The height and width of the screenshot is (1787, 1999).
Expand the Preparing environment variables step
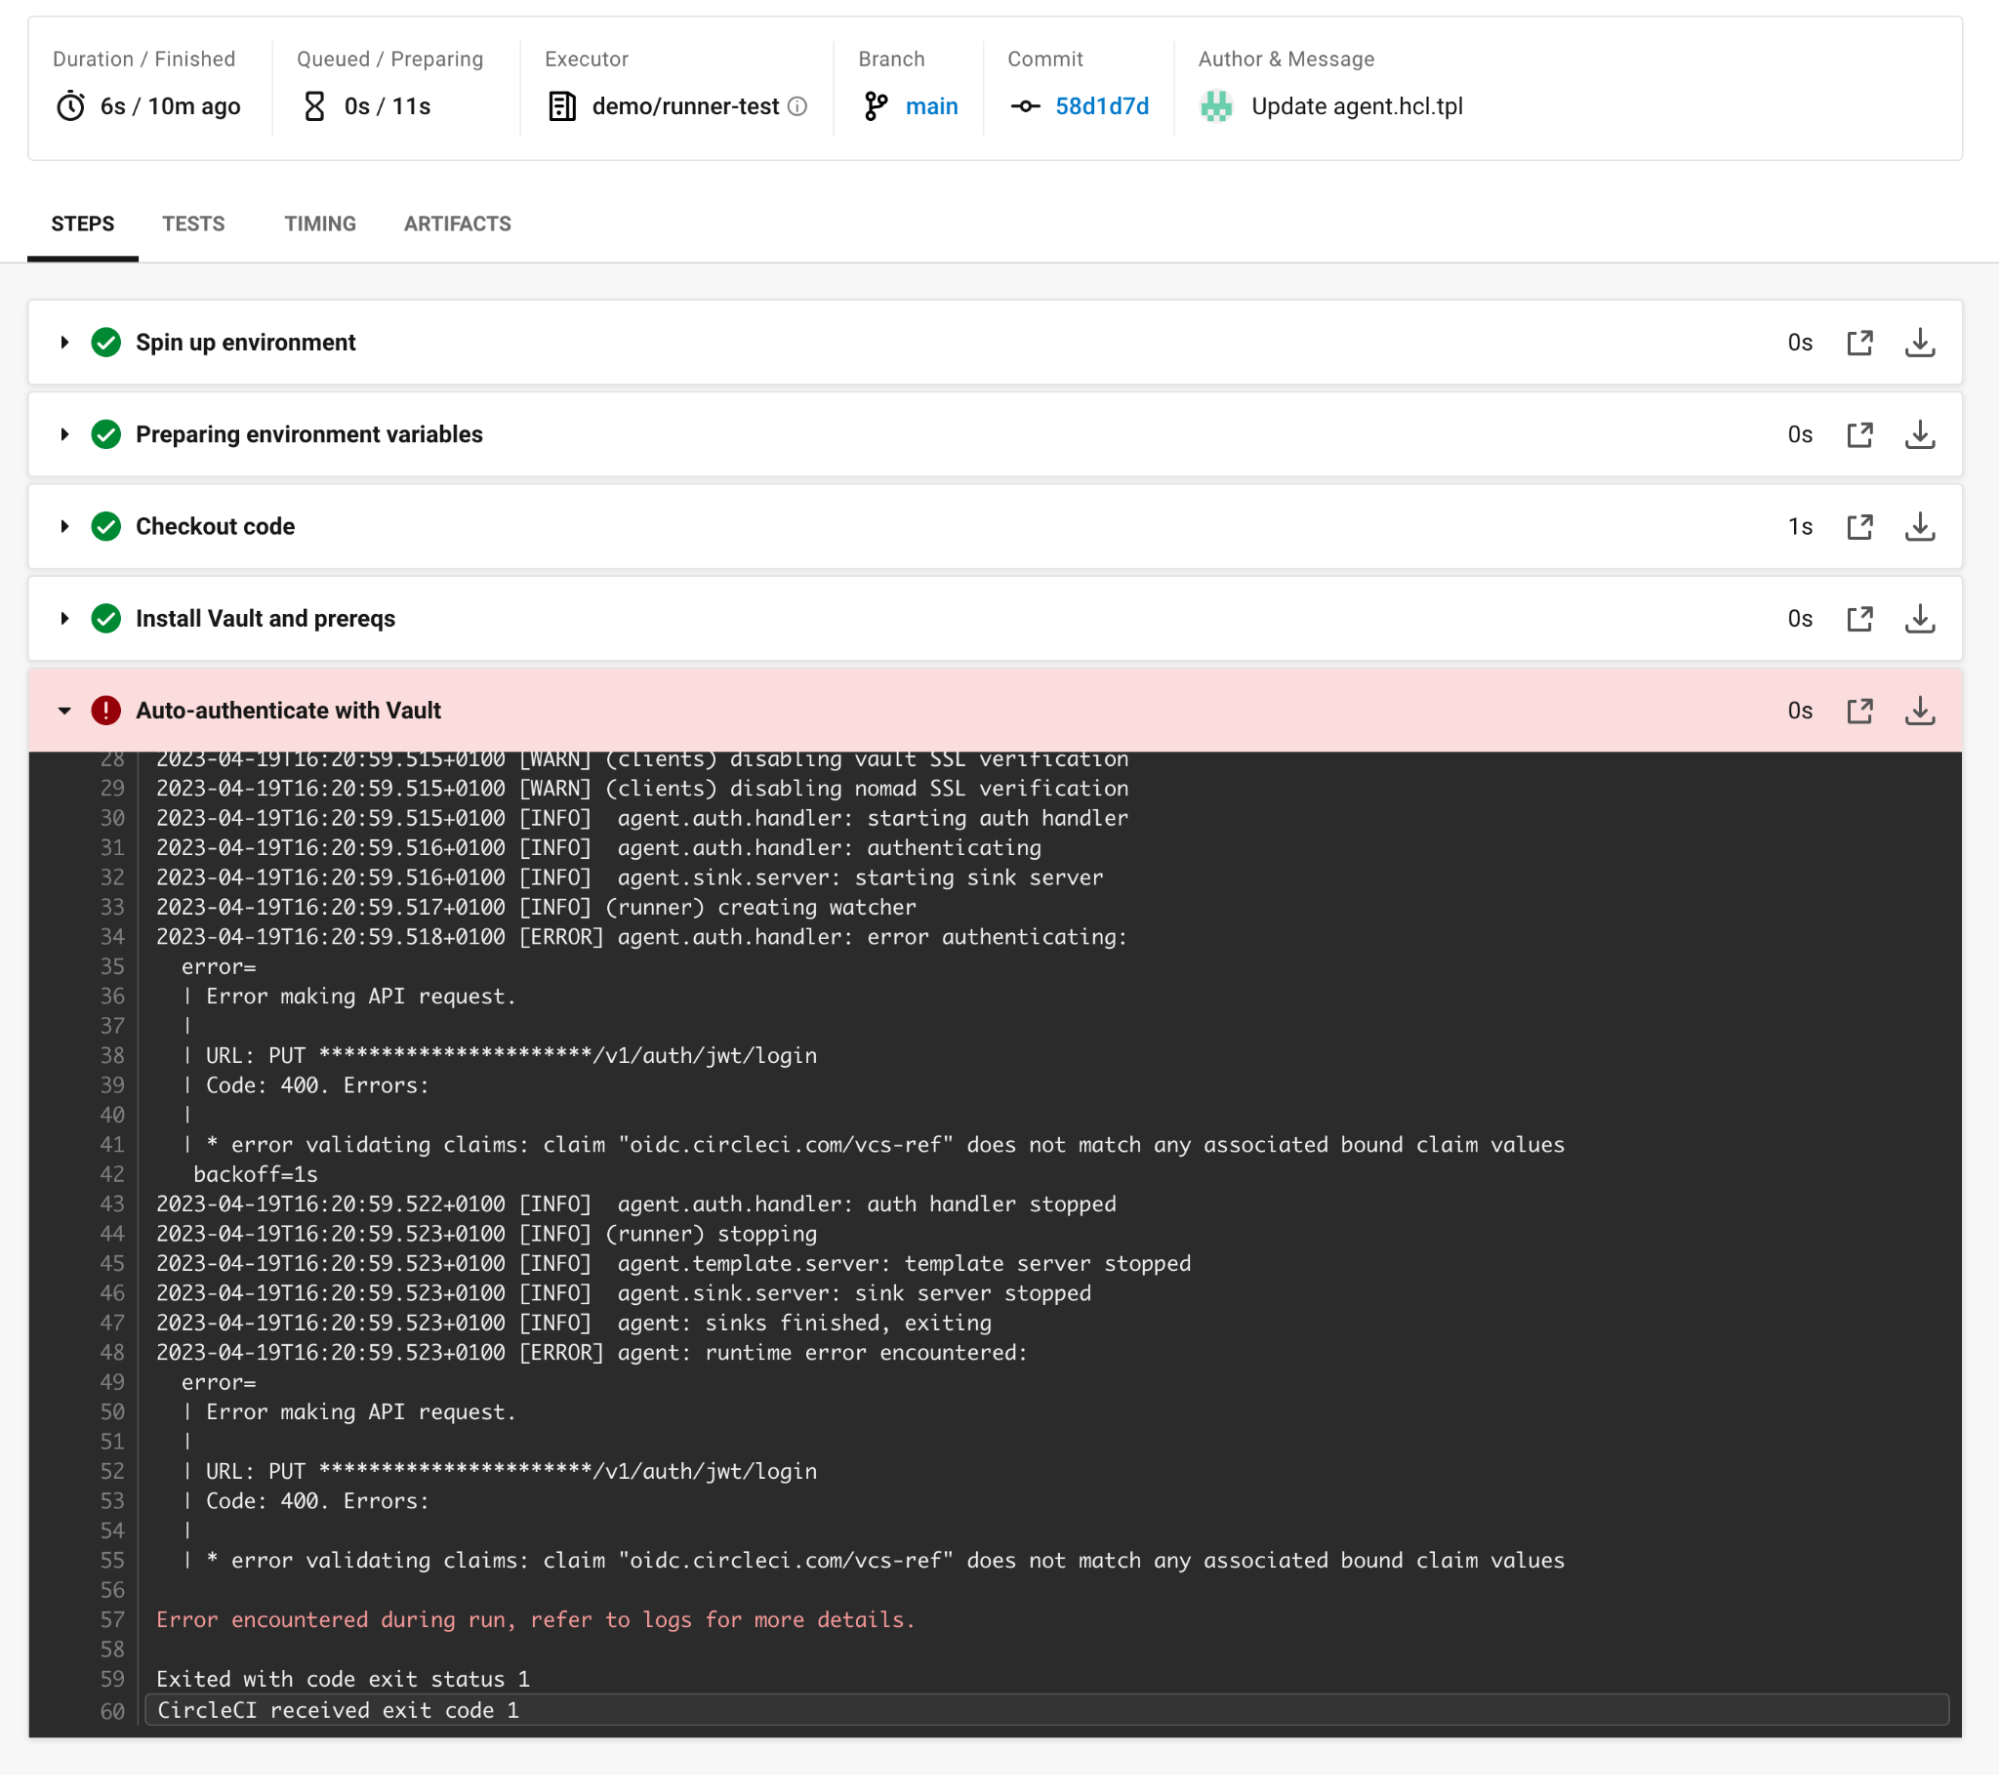pos(65,435)
